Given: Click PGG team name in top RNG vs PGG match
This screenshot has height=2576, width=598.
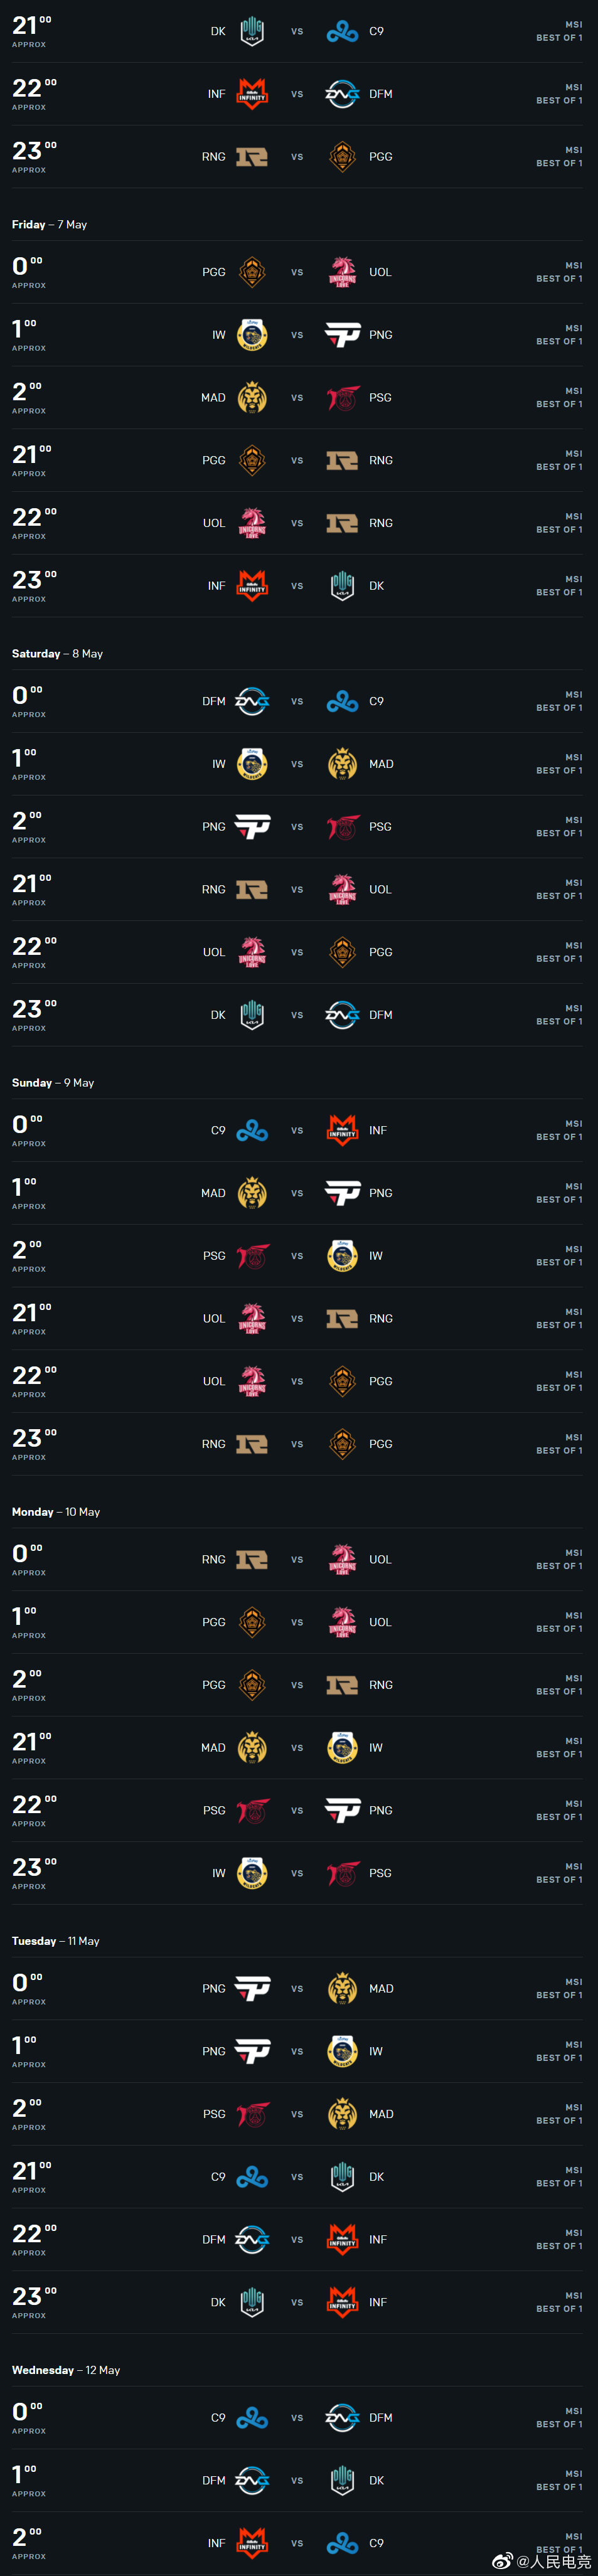Looking at the screenshot, I should click(x=380, y=157).
